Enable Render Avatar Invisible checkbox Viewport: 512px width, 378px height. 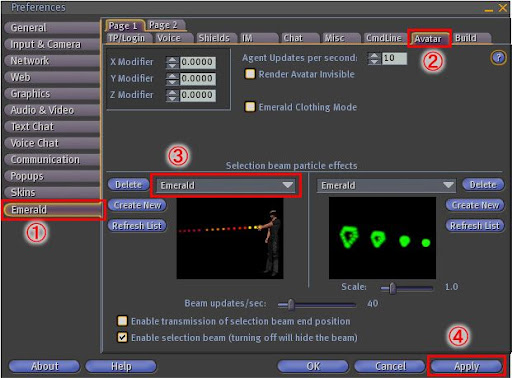[x=250, y=74]
